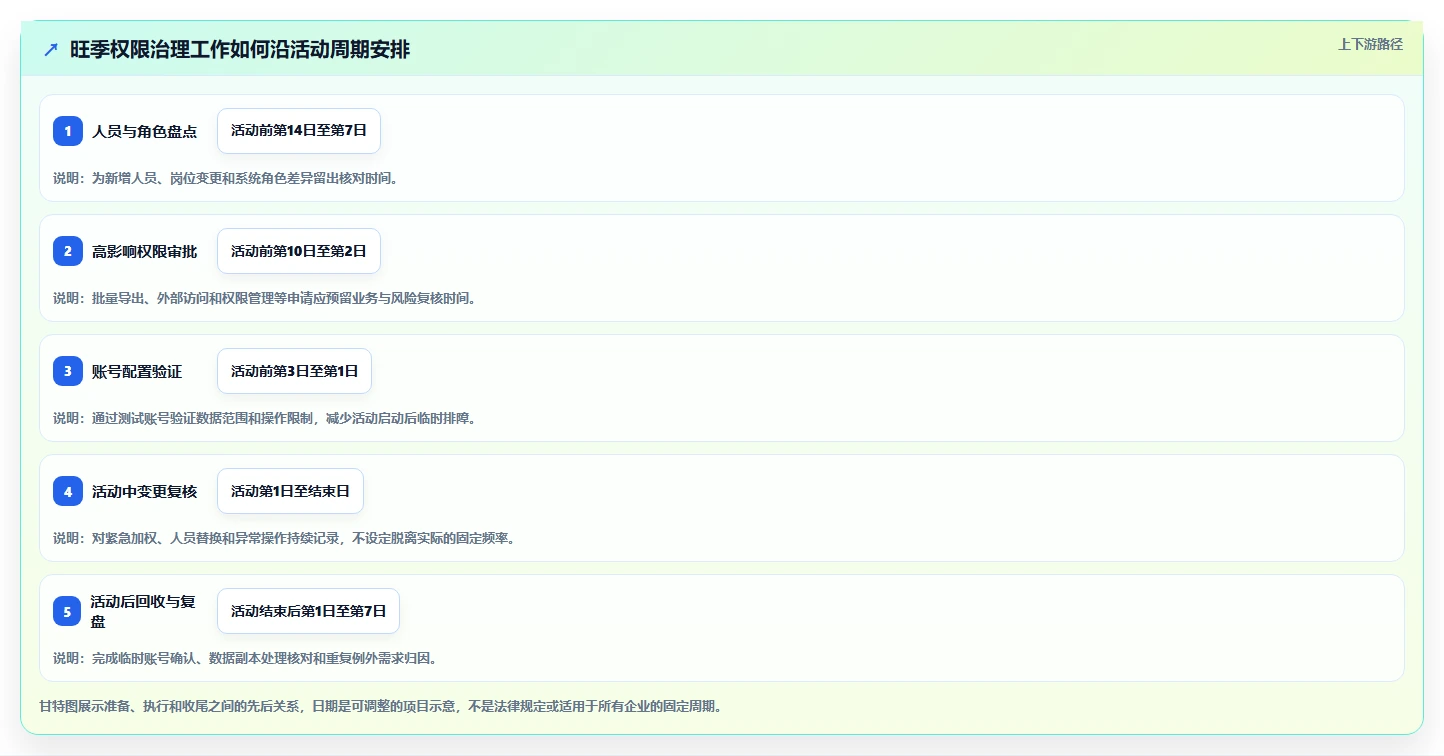Click the 高影响权限审批 step title
The height and width of the screenshot is (756, 1444).
[145, 251]
